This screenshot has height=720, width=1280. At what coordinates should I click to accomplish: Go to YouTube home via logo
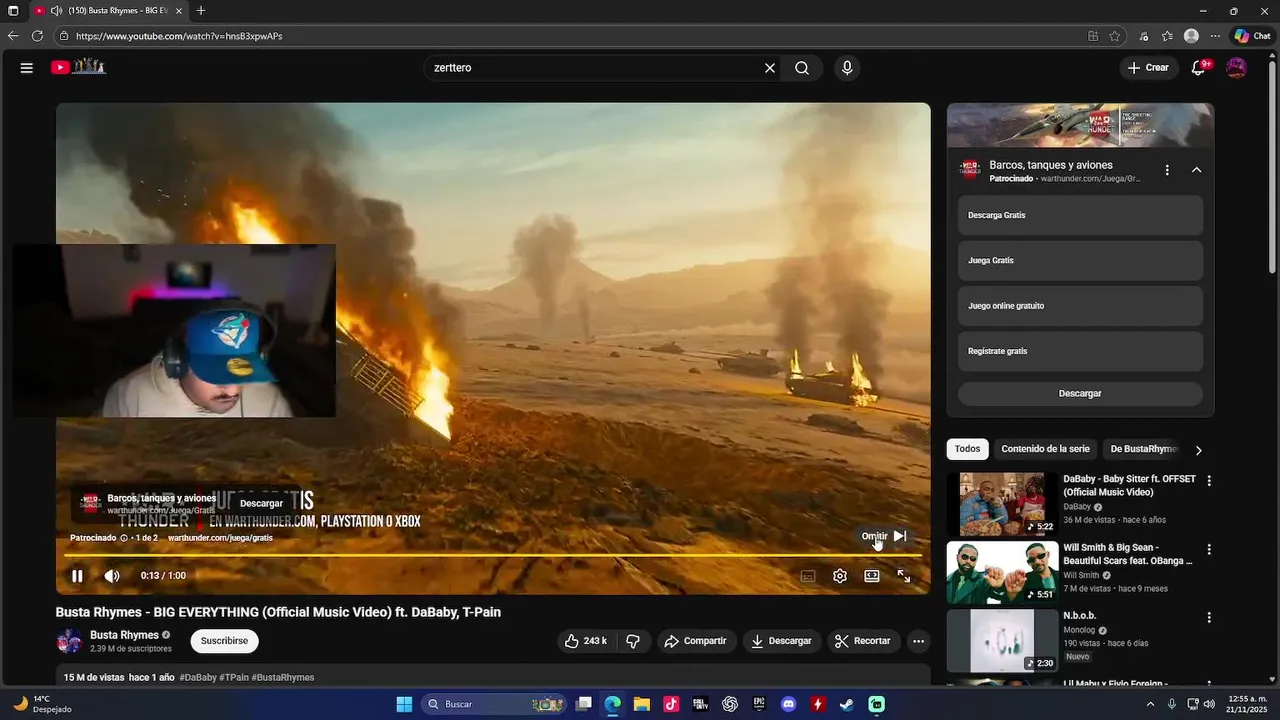point(78,67)
